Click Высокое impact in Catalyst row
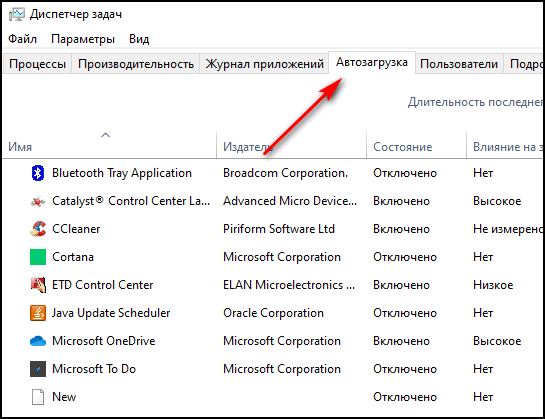This screenshot has height=419, width=545. click(497, 201)
